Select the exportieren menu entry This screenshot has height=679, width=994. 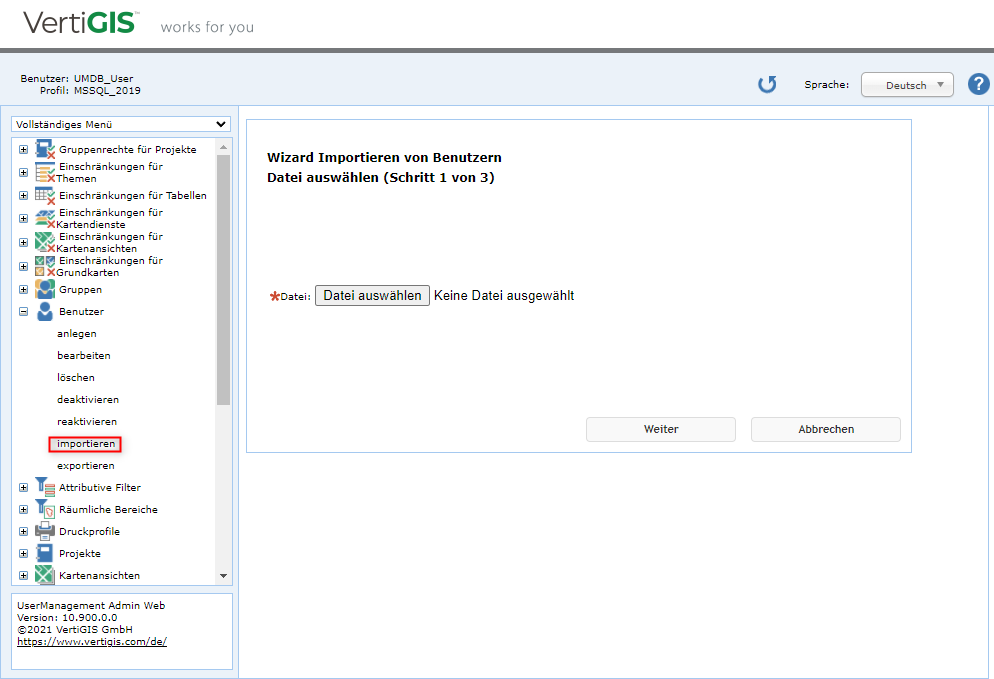tap(86, 466)
